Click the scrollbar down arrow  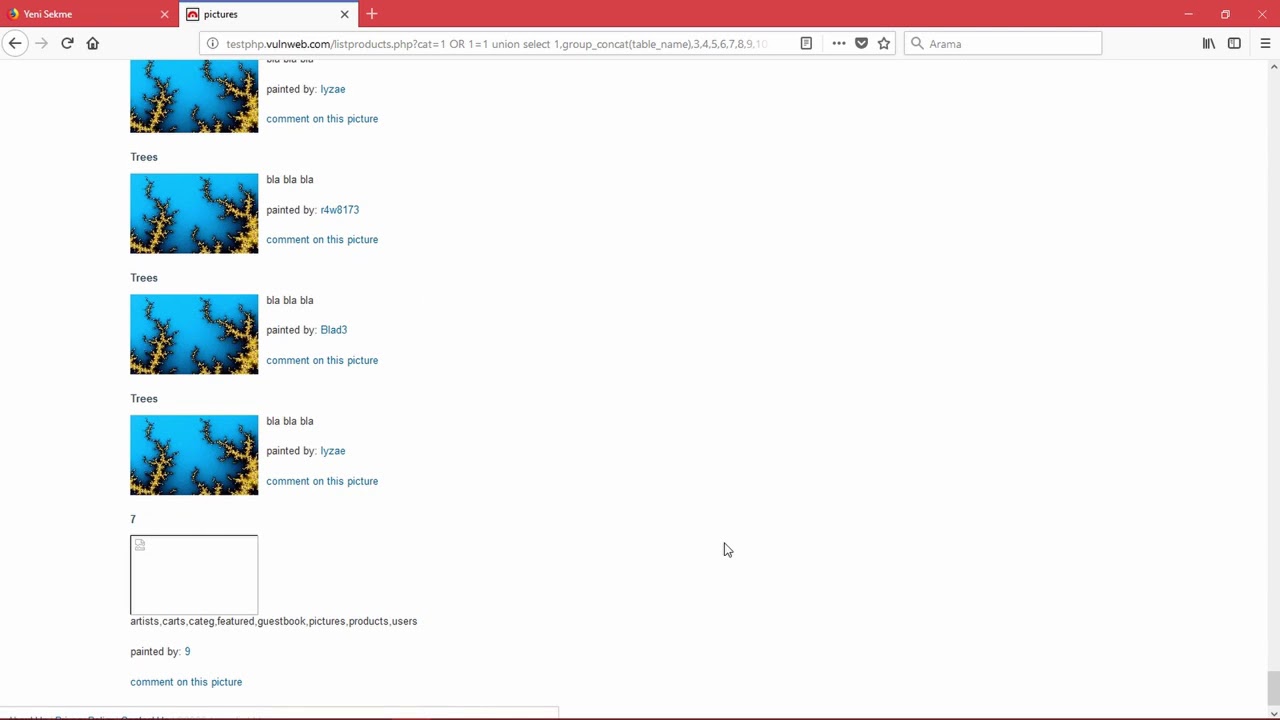(1273, 712)
